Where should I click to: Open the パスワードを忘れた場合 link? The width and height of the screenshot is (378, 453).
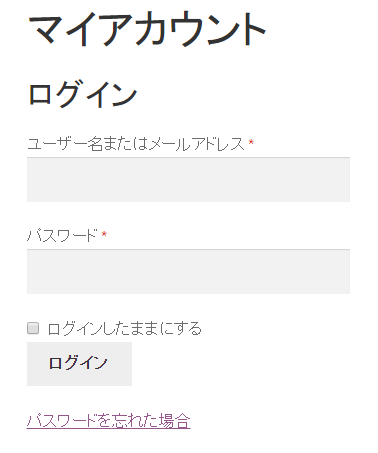pyautogui.click(x=108, y=420)
